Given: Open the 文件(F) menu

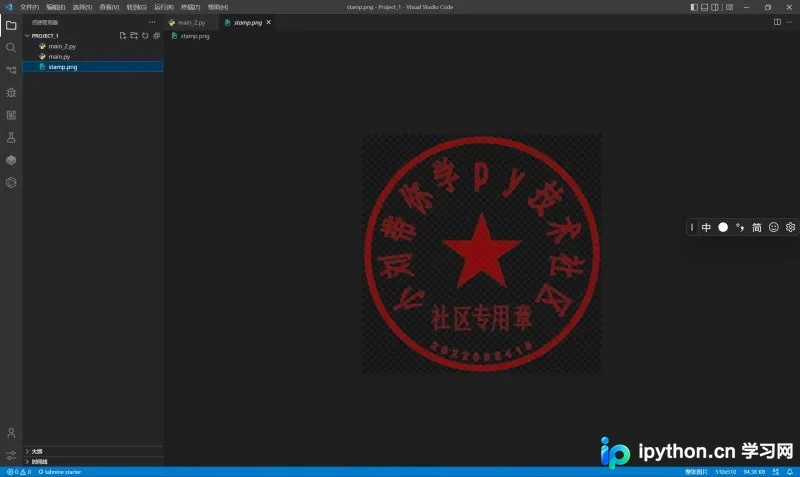Looking at the screenshot, I should [x=30, y=7].
